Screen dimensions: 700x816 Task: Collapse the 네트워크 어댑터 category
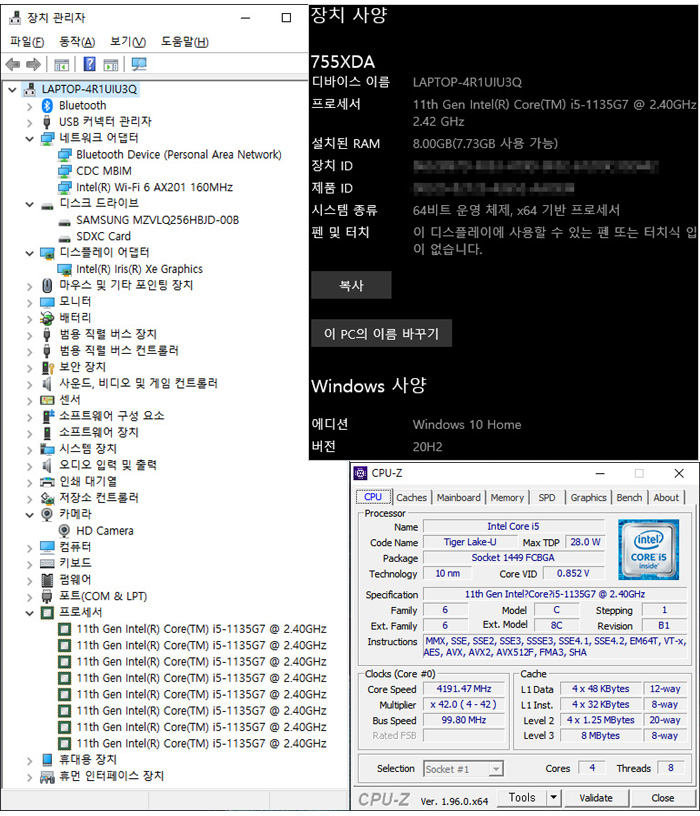click(x=29, y=138)
